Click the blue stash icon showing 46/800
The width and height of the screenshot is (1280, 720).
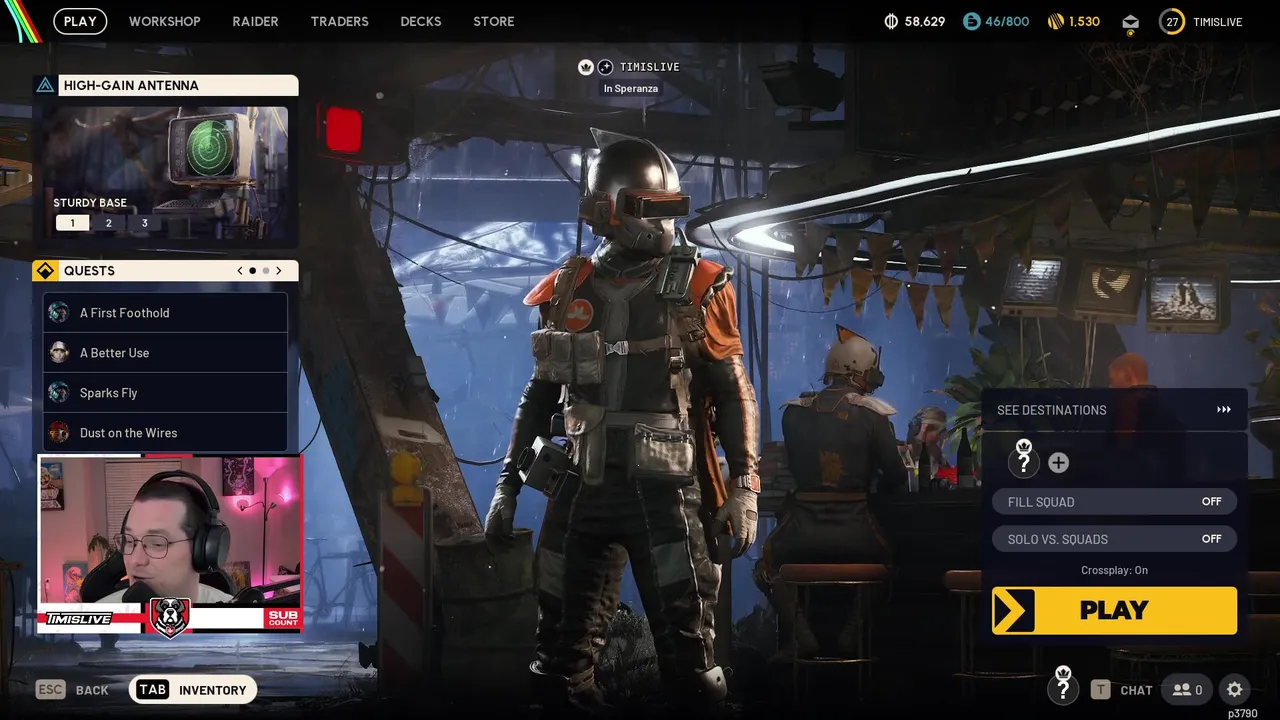coord(971,21)
